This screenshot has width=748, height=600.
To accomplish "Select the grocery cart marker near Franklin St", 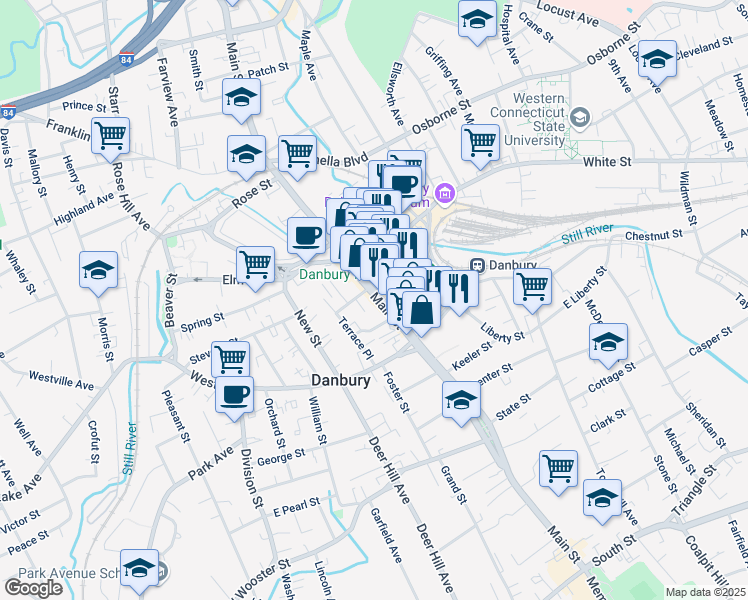I will coord(110,139).
